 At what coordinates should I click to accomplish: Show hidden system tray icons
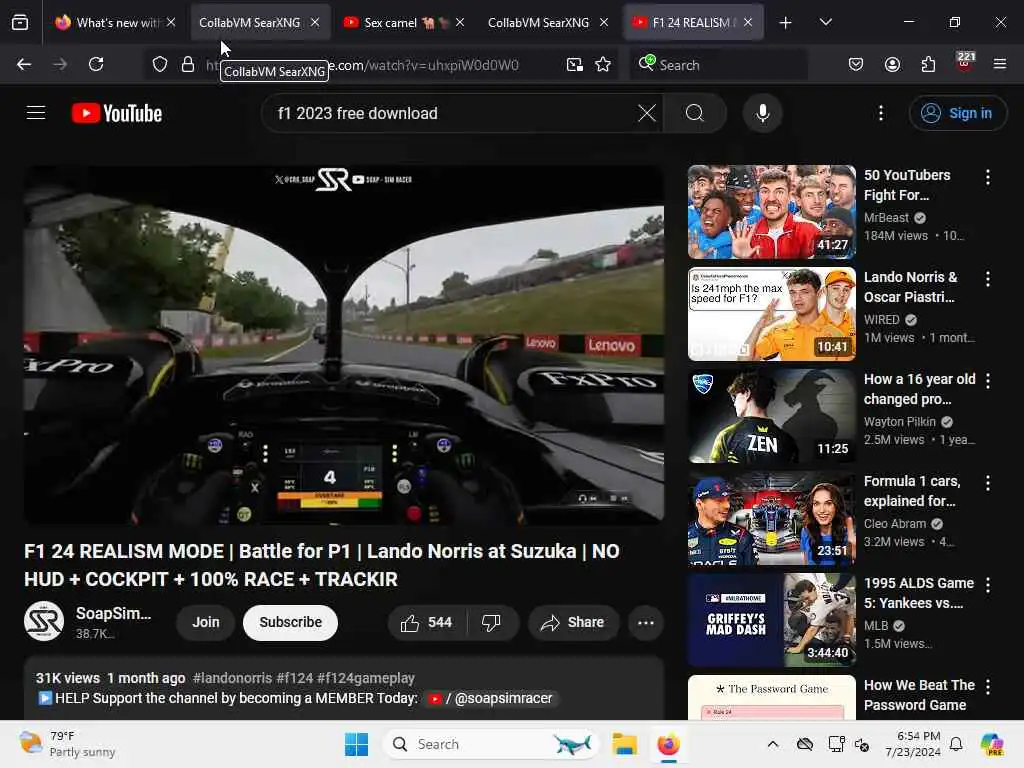coord(773,744)
